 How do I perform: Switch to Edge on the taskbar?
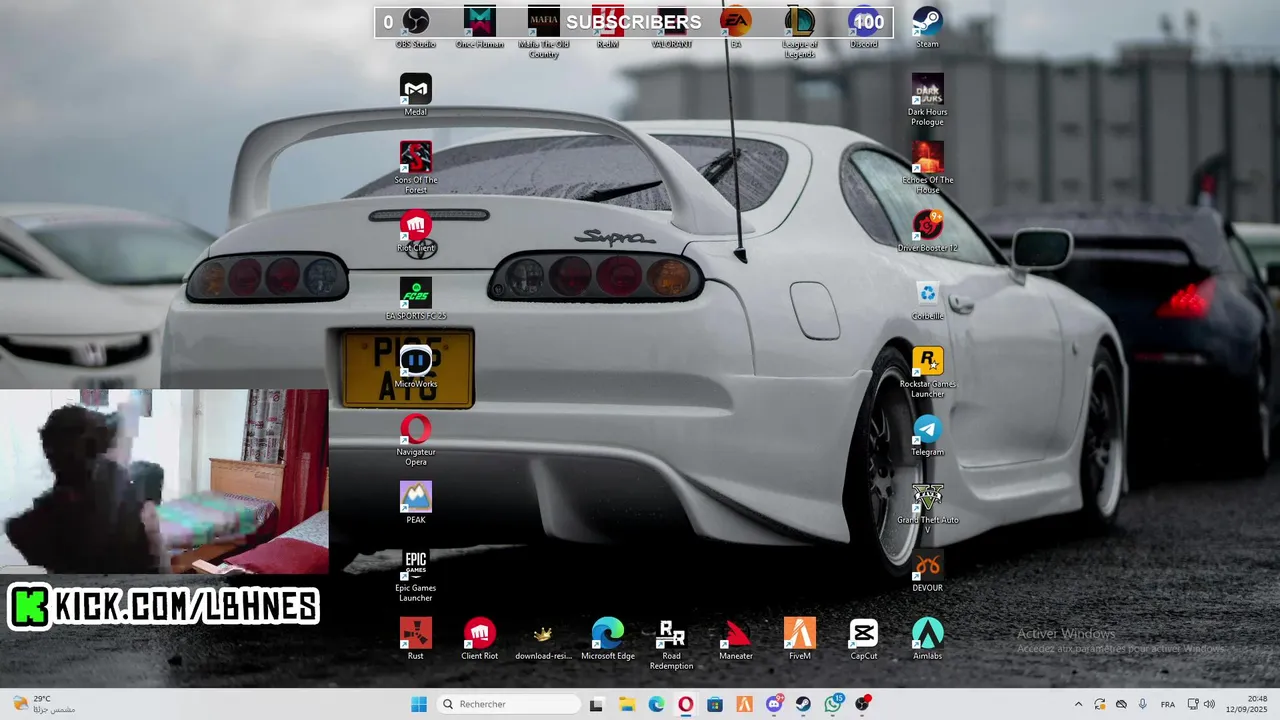pos(656,704)
